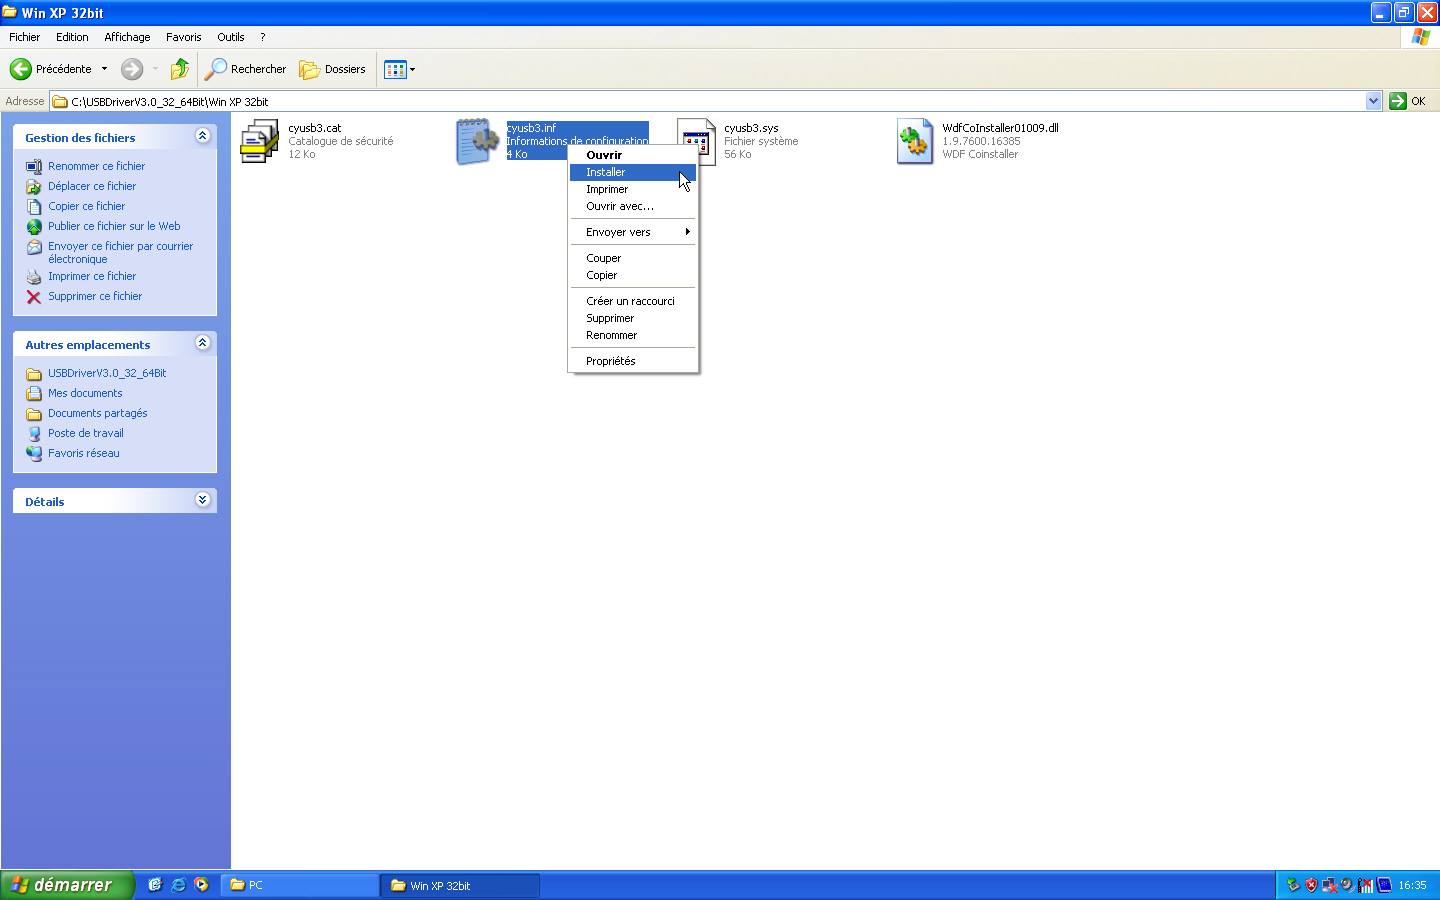
Task: Choose Propriétés in the context menu
Action: tap(610, 361)
